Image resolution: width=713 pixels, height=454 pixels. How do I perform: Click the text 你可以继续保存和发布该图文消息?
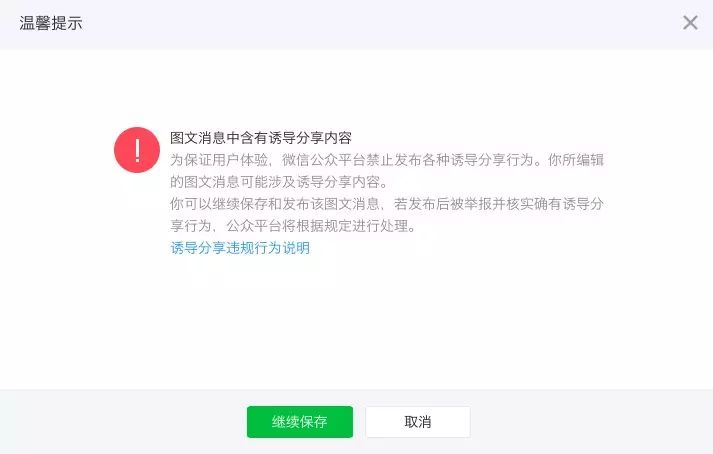pyautogui.click(x=275, y=204)
